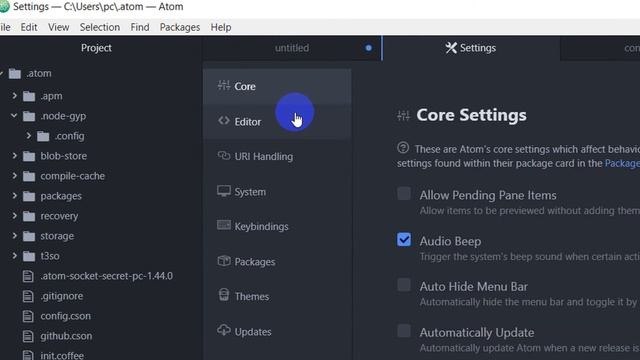Click the Editor code-brackets icon

[224, 120]
